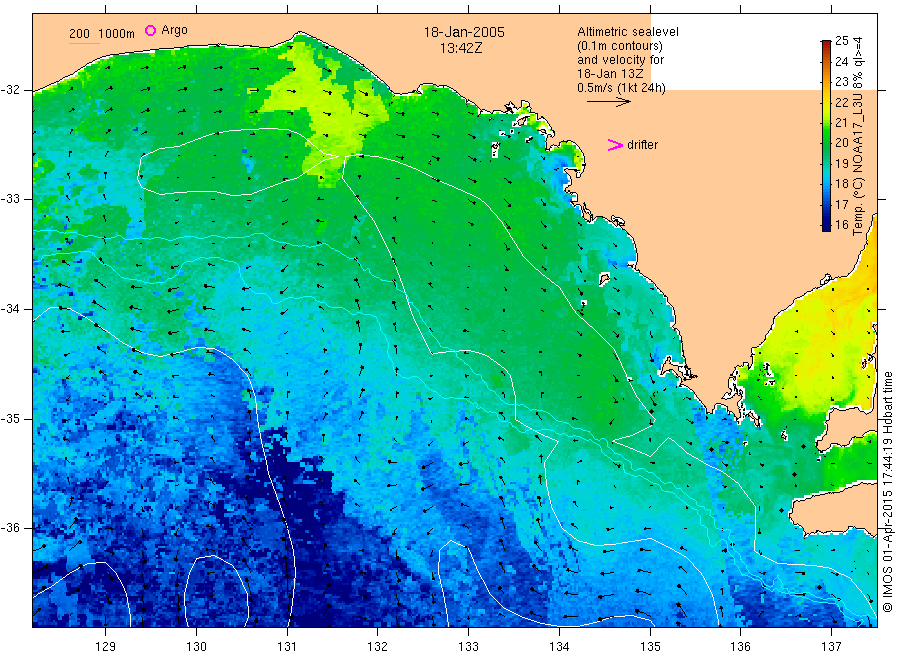Click the '134' longitude axis label
This screenshot has width=900, height=660.
point(559,647)
